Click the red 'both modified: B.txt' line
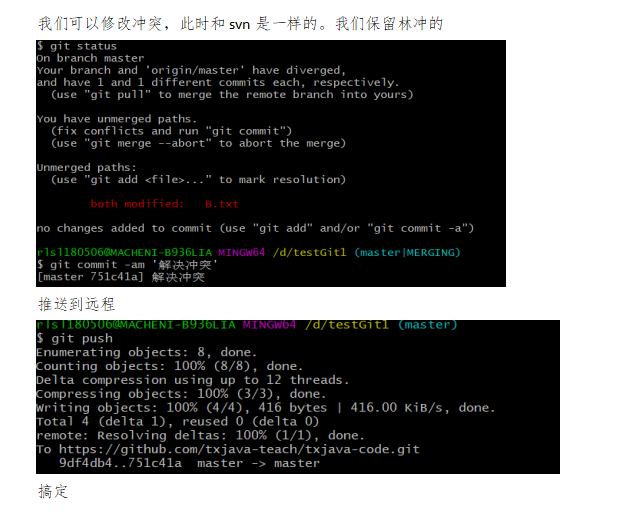This screenshot has width=635, height=524. (x=164, y=204)
